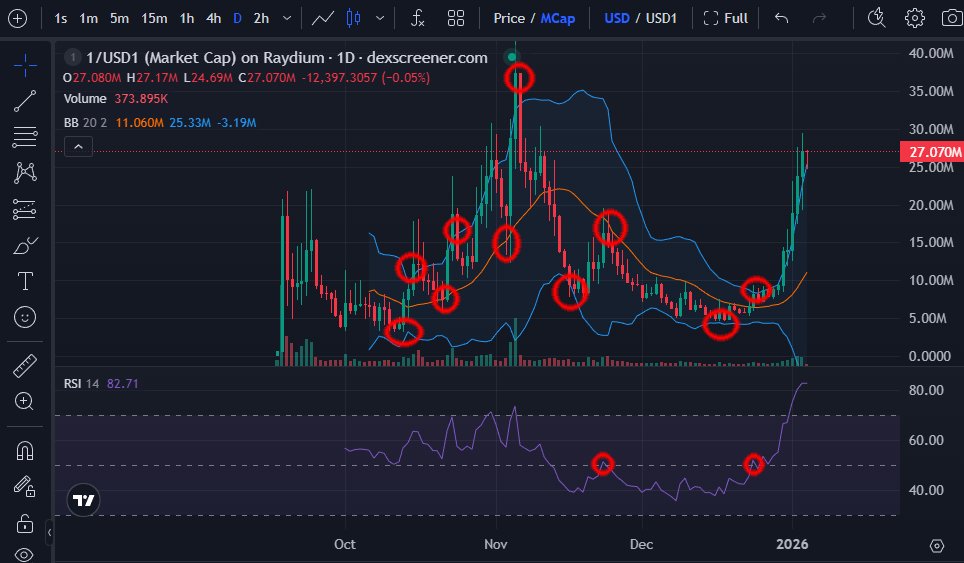Screen dimensions: 964x563
Task: Set quote currency to USD
Action: [x=617, y=18]
